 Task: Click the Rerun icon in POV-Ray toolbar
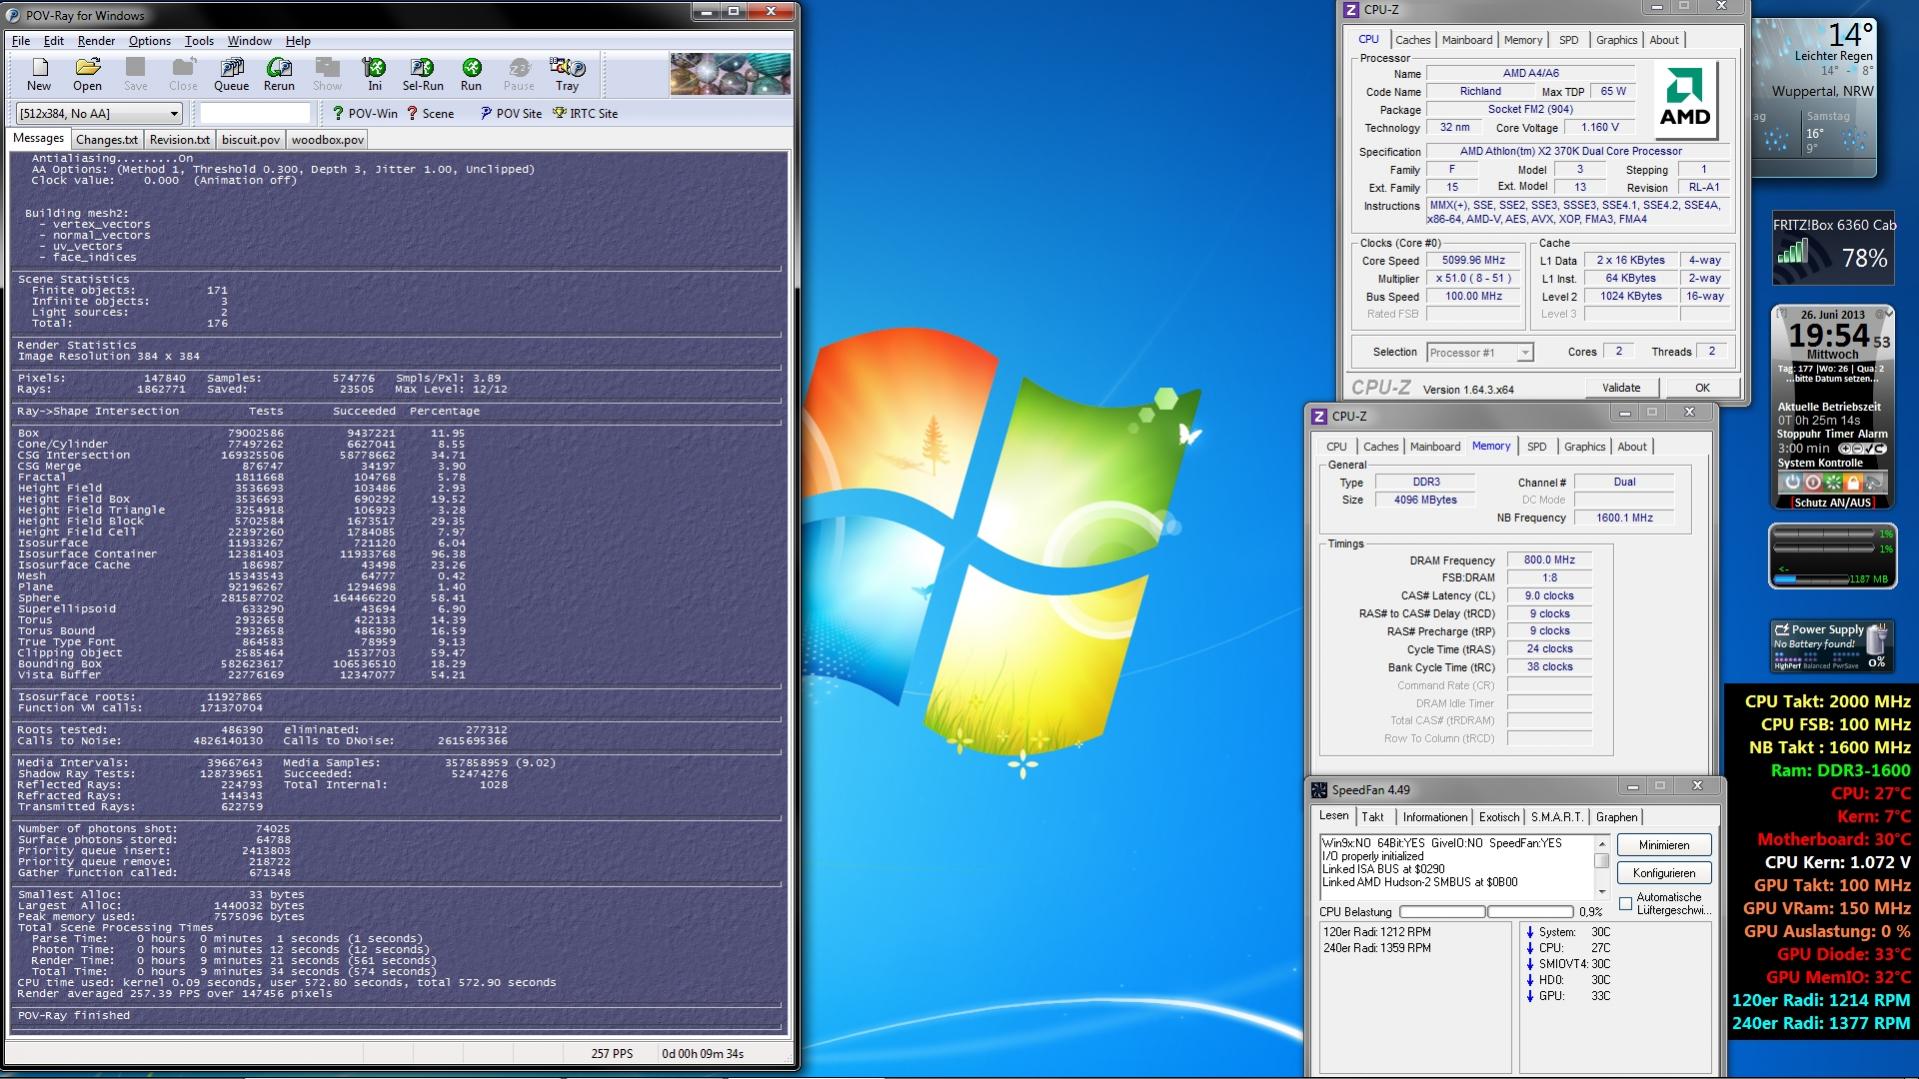click(279, 74)
